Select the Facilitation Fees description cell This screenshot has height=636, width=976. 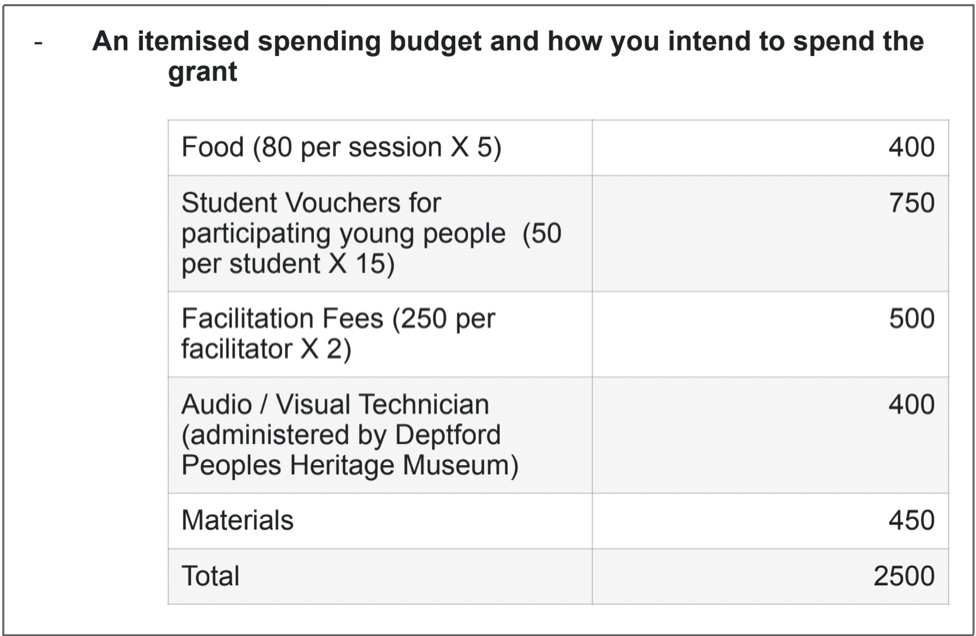tap(380, 334)
